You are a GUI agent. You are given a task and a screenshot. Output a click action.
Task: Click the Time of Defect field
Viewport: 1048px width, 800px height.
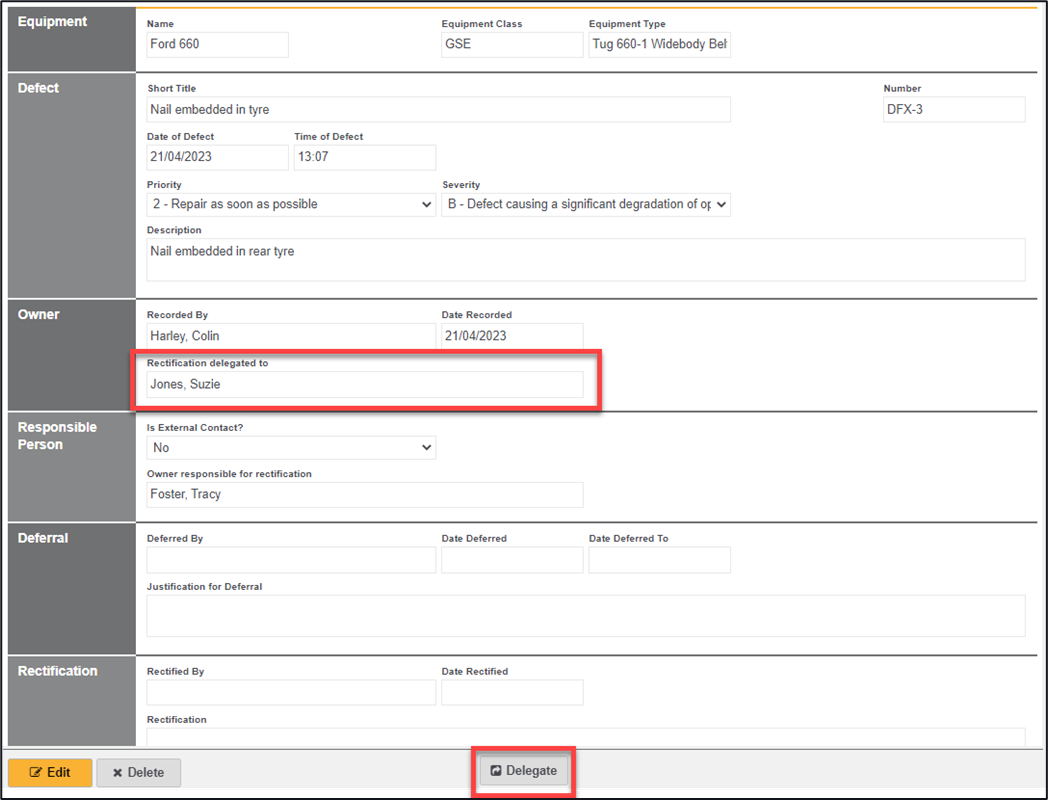(364, 158)
